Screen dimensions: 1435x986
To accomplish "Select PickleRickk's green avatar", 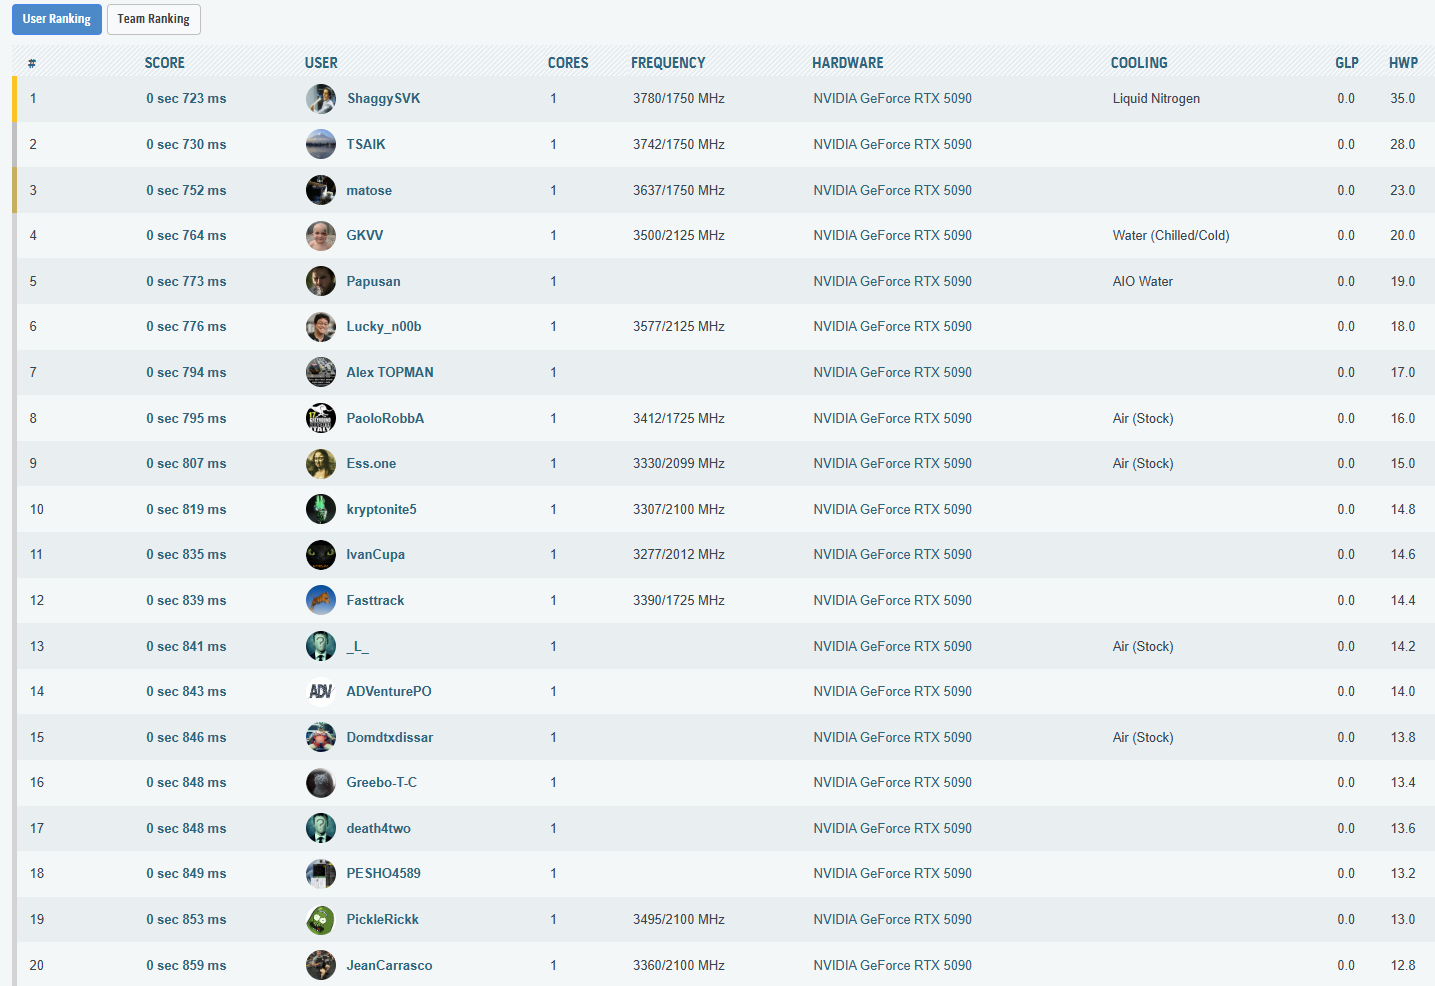I will (320, 919).
